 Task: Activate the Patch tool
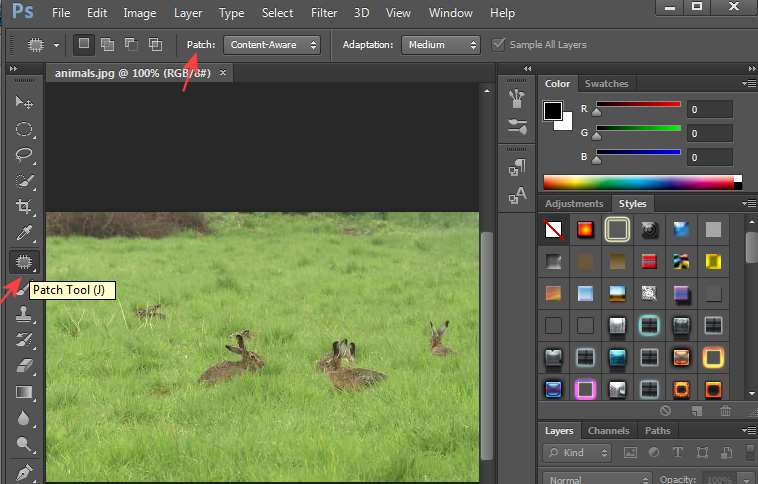tap(24, 262)
